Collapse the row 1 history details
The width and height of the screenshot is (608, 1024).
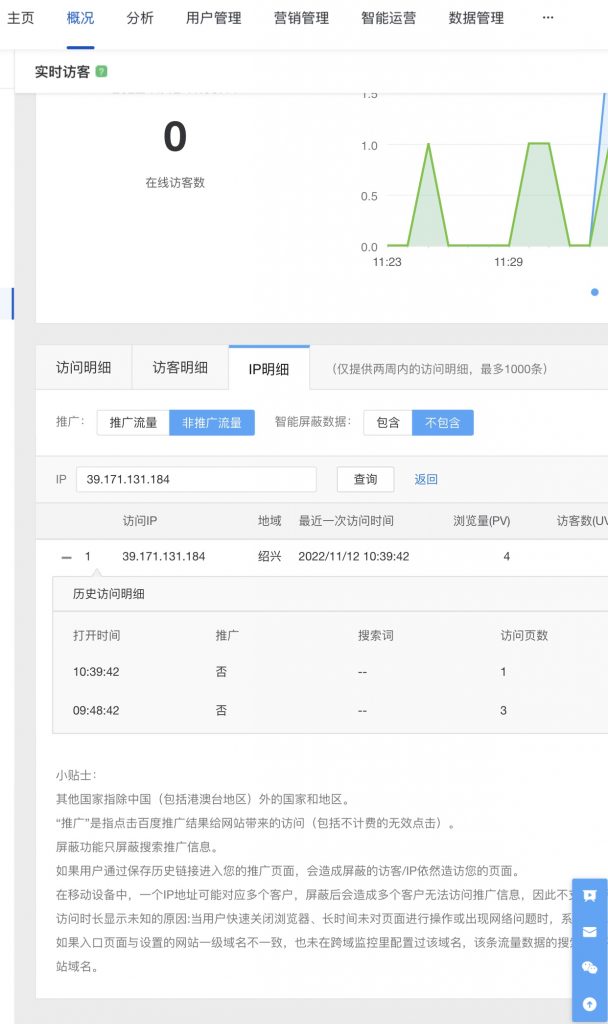pos(66,557)
